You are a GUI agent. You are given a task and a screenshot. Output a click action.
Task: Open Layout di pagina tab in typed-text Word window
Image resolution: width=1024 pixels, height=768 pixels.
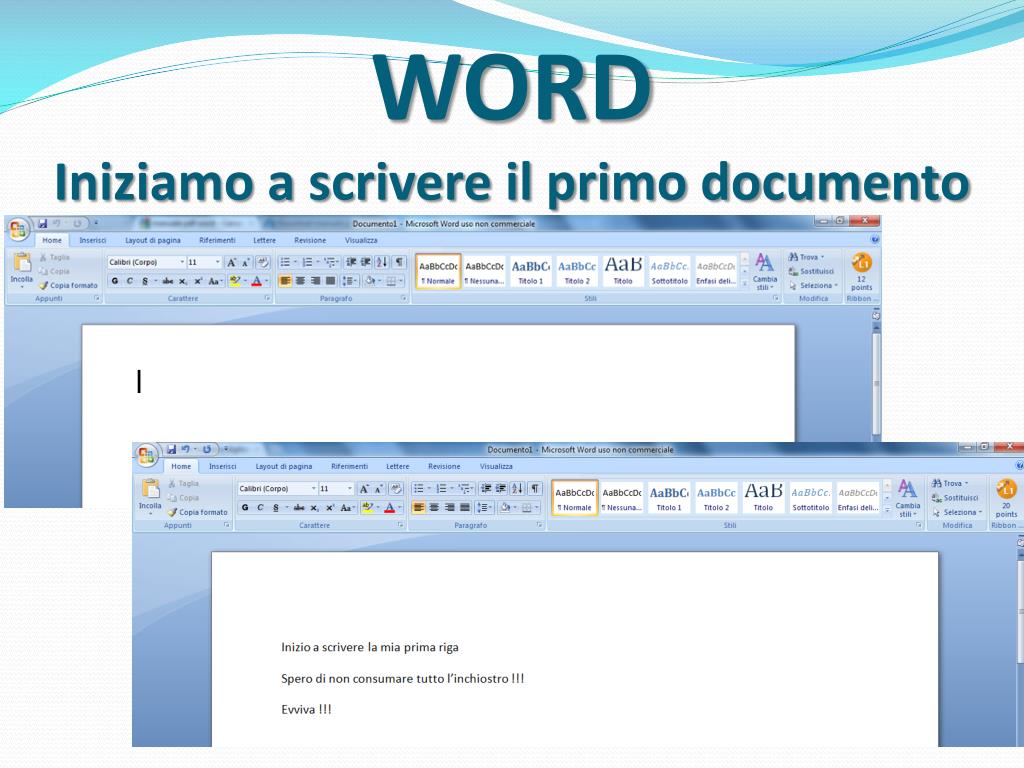[x=283, y=466]
